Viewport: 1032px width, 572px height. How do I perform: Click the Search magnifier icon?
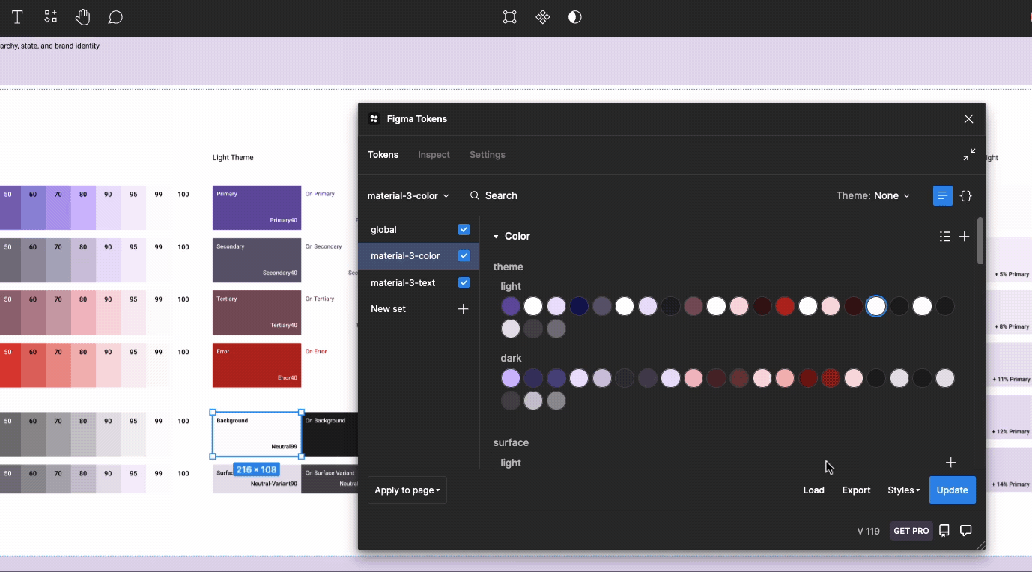[x=475, y=195]
